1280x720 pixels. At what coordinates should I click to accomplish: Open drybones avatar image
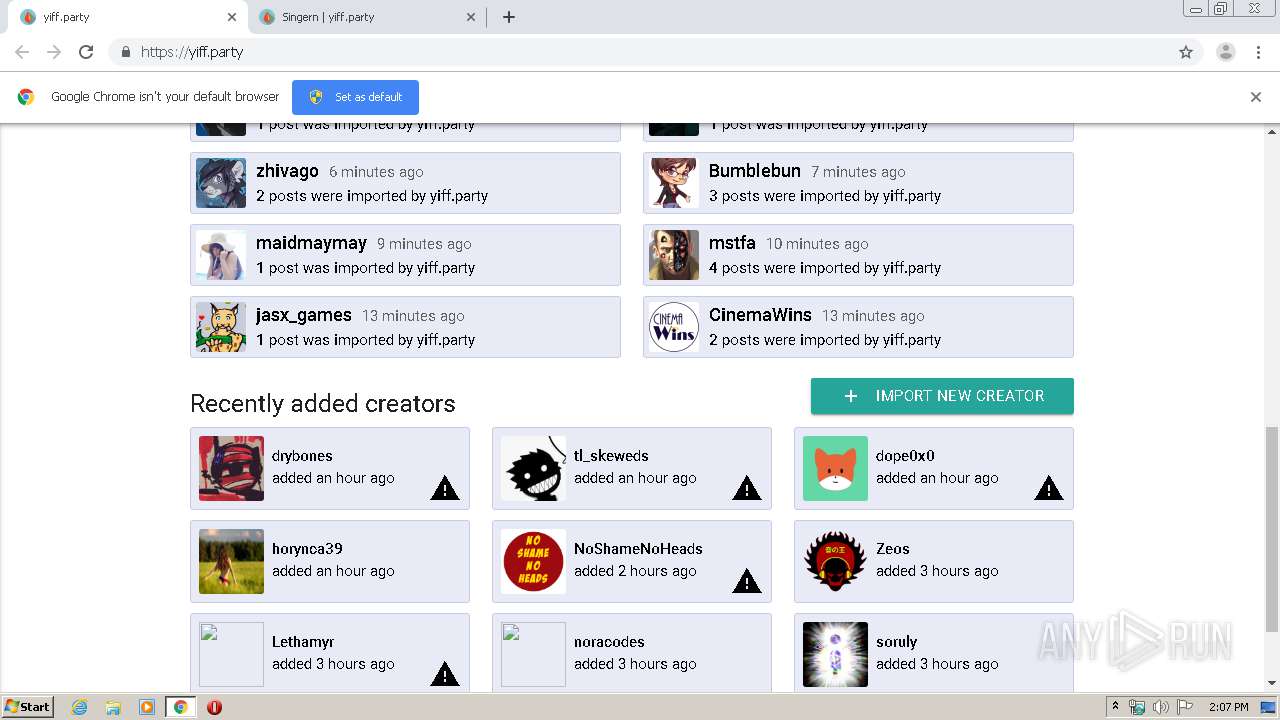coord(231,468)
